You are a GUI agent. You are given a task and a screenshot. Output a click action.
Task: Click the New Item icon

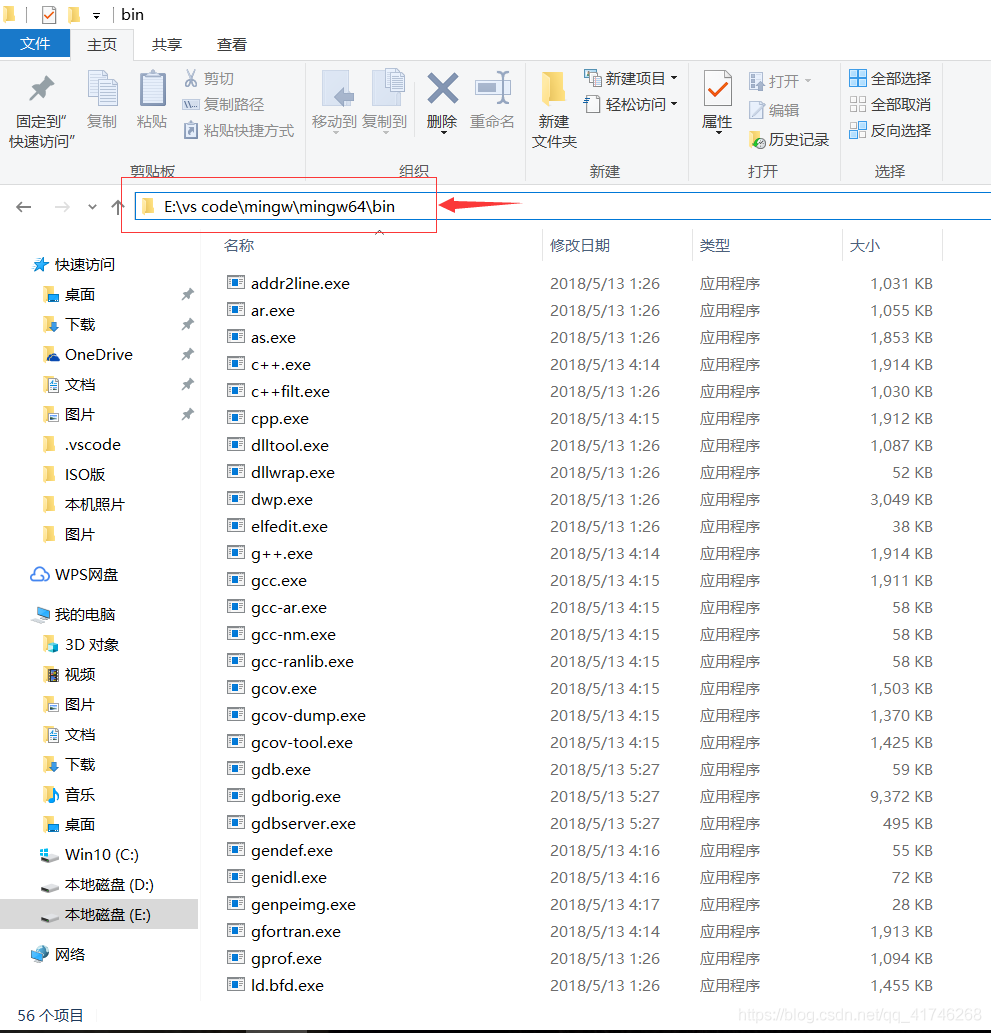coord(592,78)
